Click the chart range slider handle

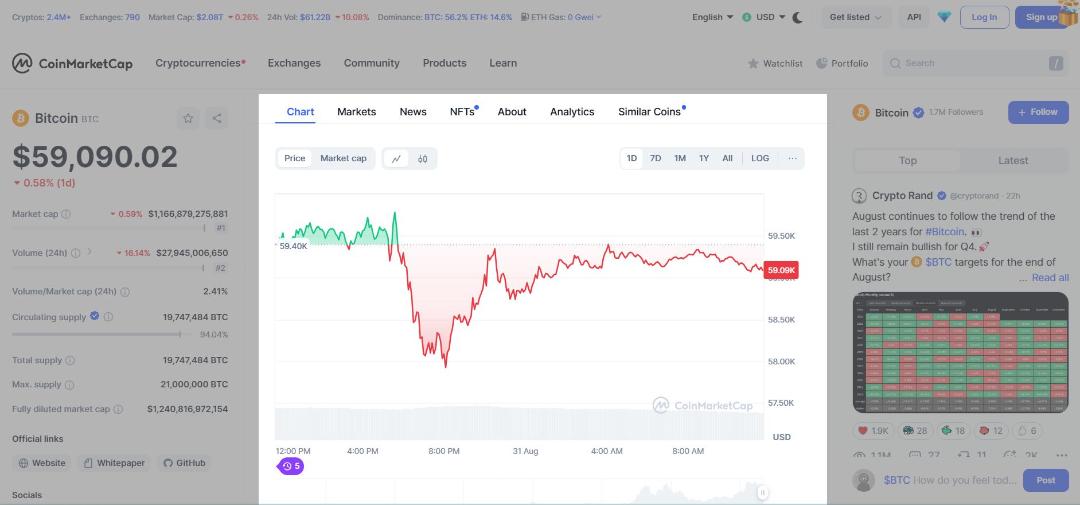762,493
